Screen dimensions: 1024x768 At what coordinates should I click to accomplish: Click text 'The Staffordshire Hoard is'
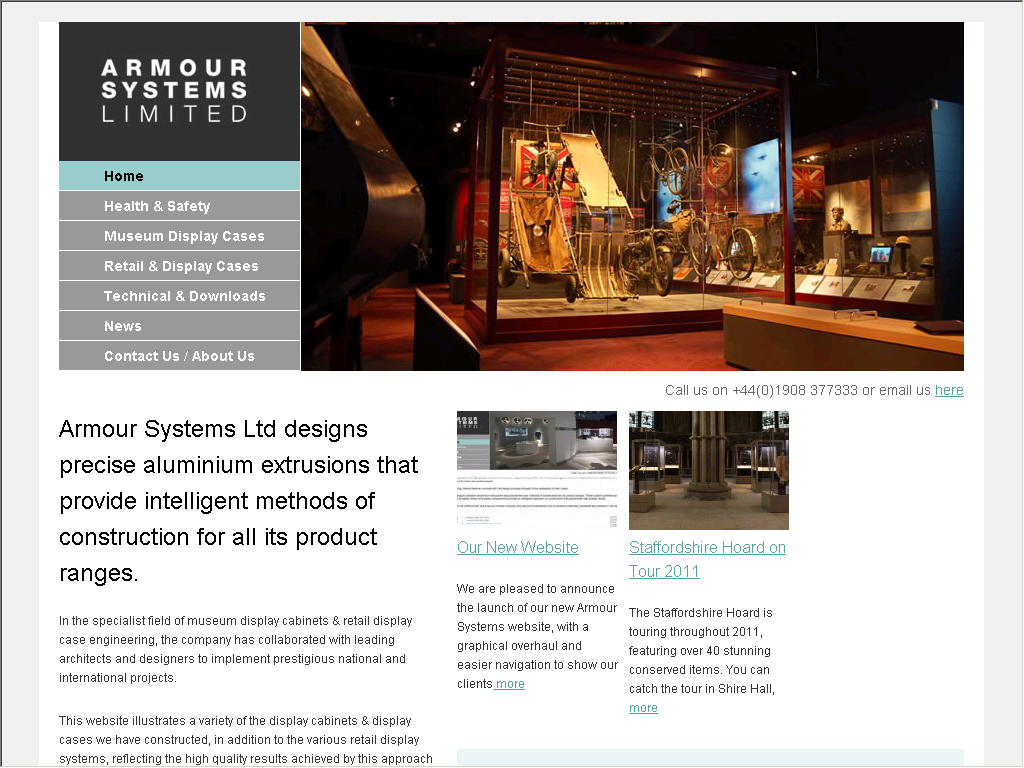701,613
